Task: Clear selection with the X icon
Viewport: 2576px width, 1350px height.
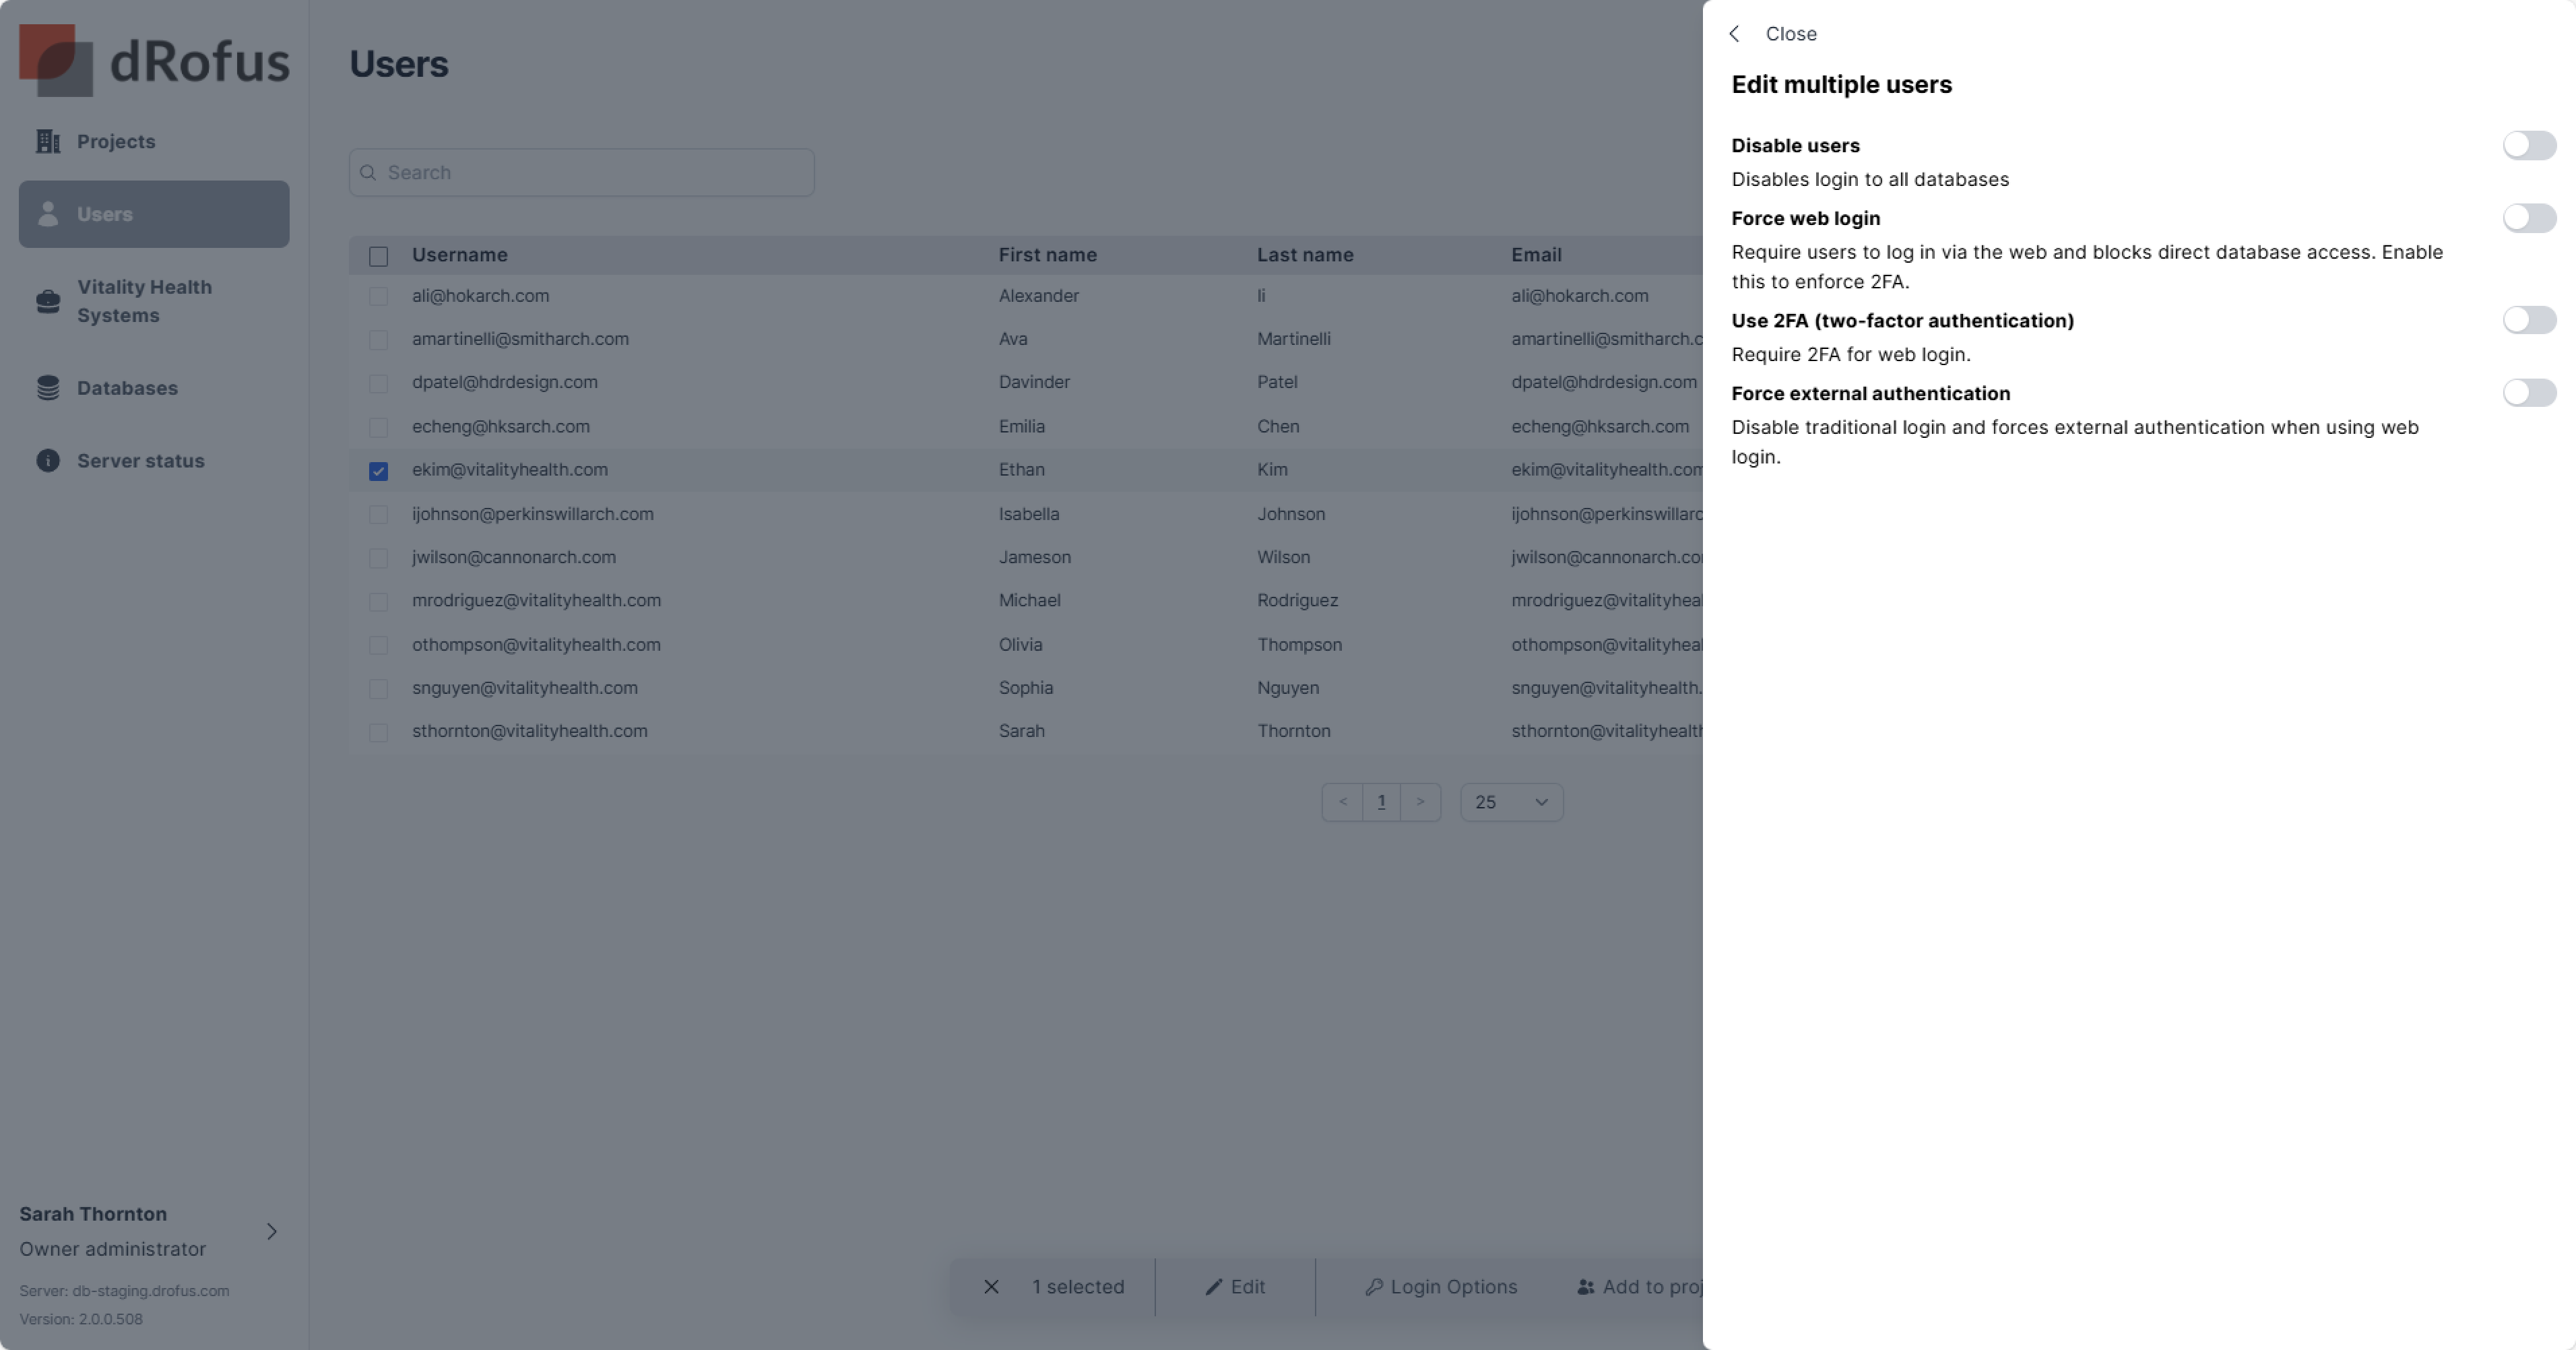Action: tap(991, 1287)
